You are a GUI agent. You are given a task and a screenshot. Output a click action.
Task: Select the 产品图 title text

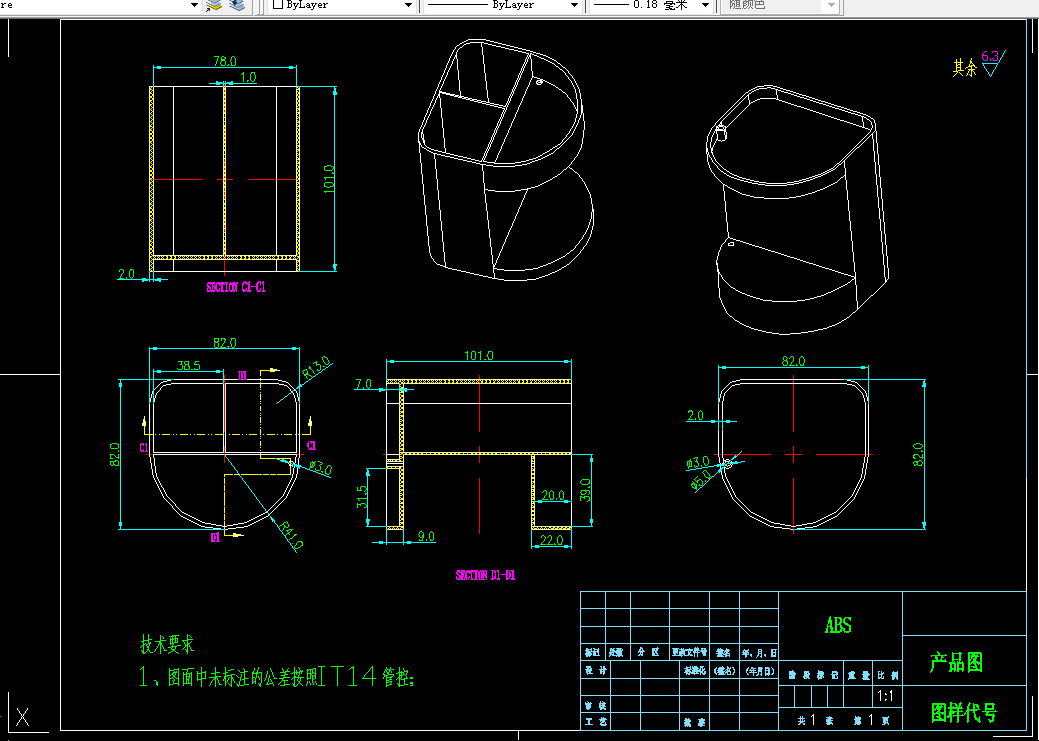pos(956,662)
